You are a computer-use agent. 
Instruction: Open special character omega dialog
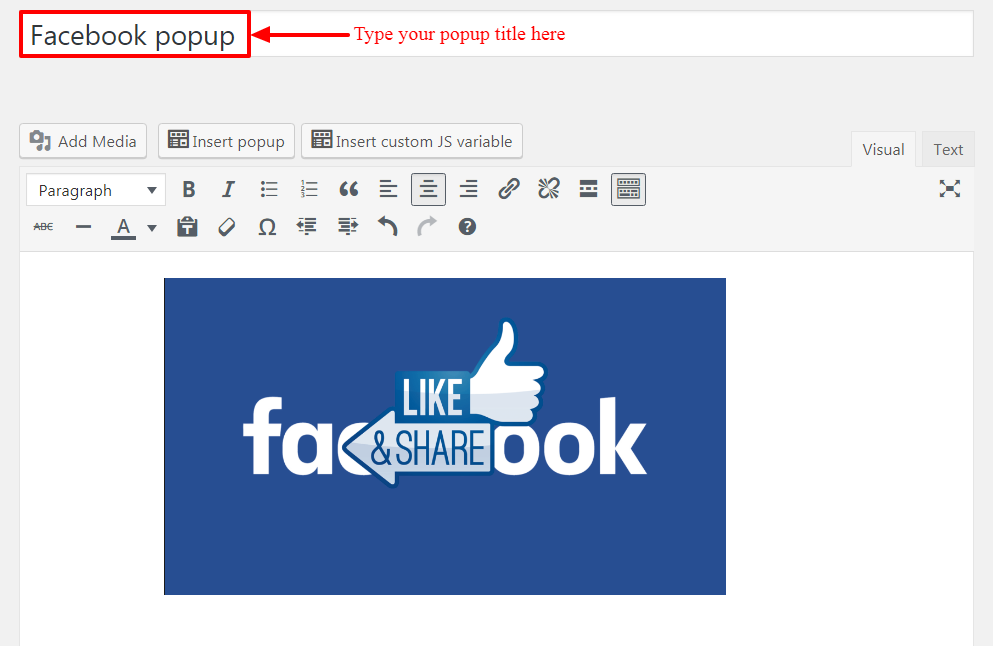point(267,227)
